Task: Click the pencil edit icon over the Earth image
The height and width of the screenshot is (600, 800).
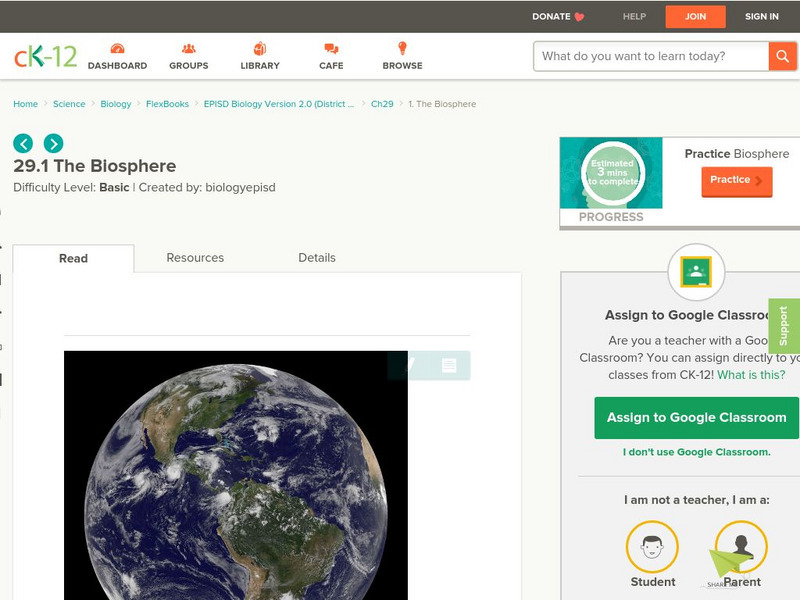Action: point(410,365)
